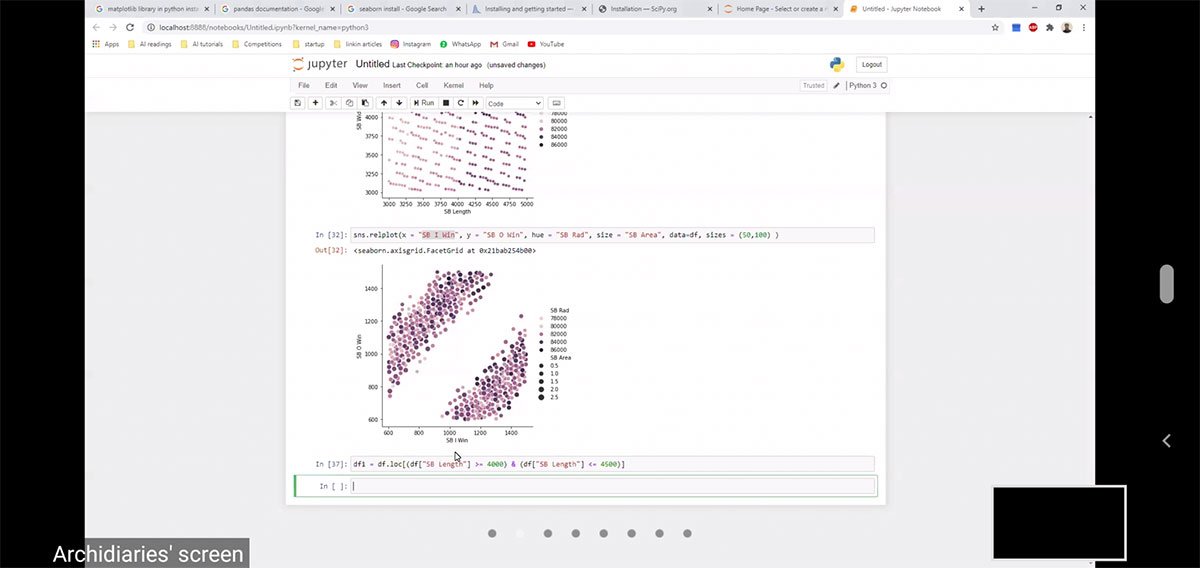Insert a cell below with plus icon

[x=316, y=103]
